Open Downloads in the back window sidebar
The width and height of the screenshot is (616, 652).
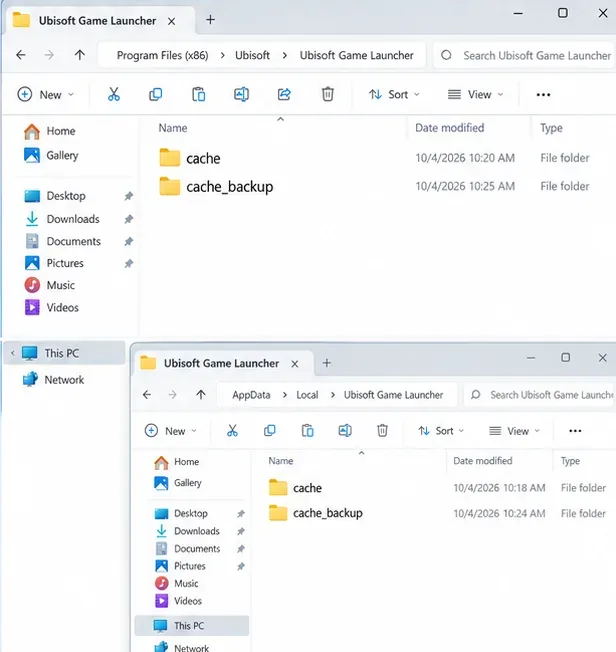click(x=73, y=219)
